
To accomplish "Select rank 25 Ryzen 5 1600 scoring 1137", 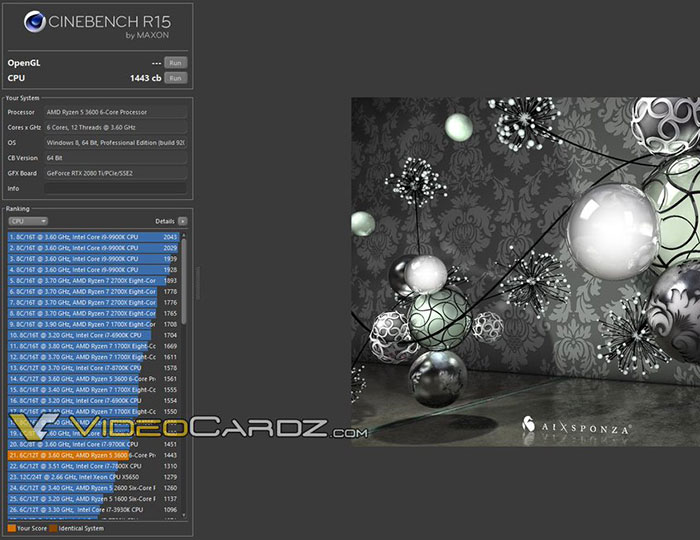I will [93, 499].
